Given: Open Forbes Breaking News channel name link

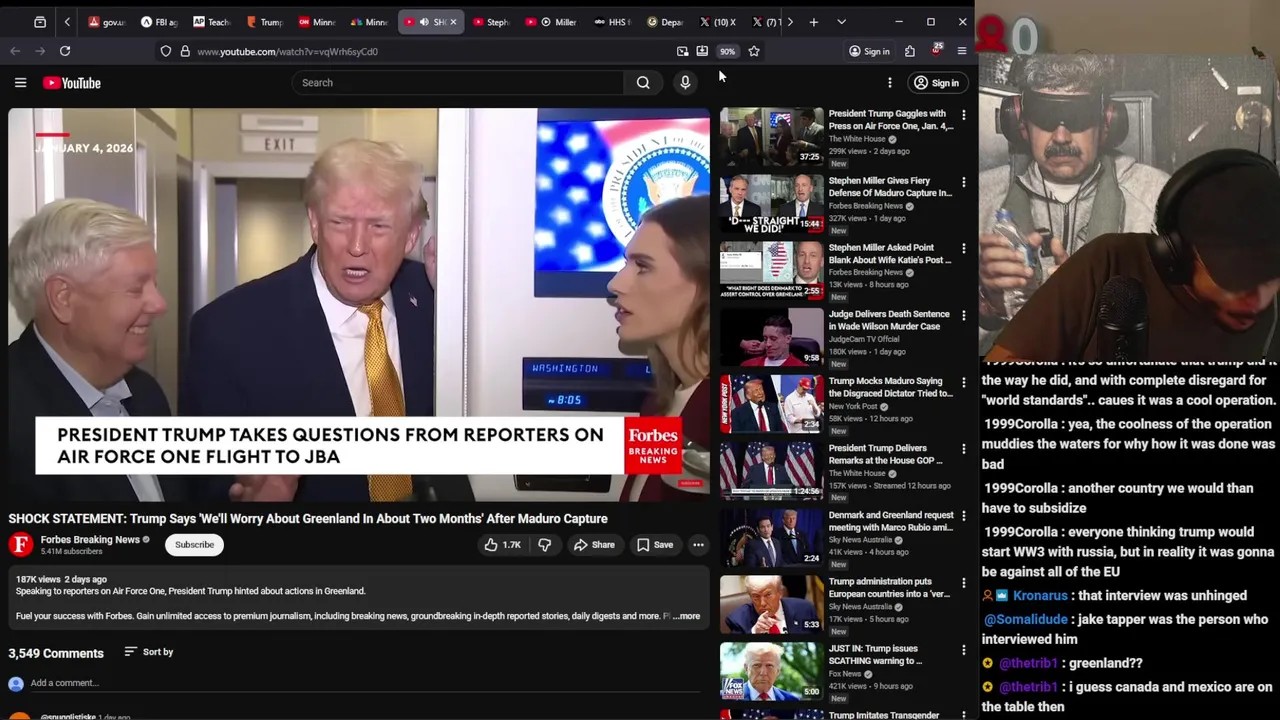Looking at the screenshot, I should pyautogui.click(x=90, y=540).
